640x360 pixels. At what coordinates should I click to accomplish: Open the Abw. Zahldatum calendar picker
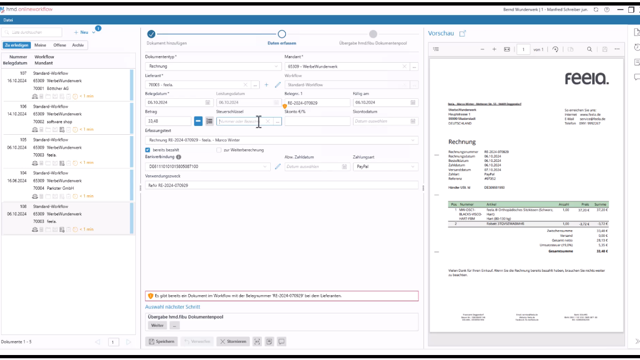click(x=344, y=167)
